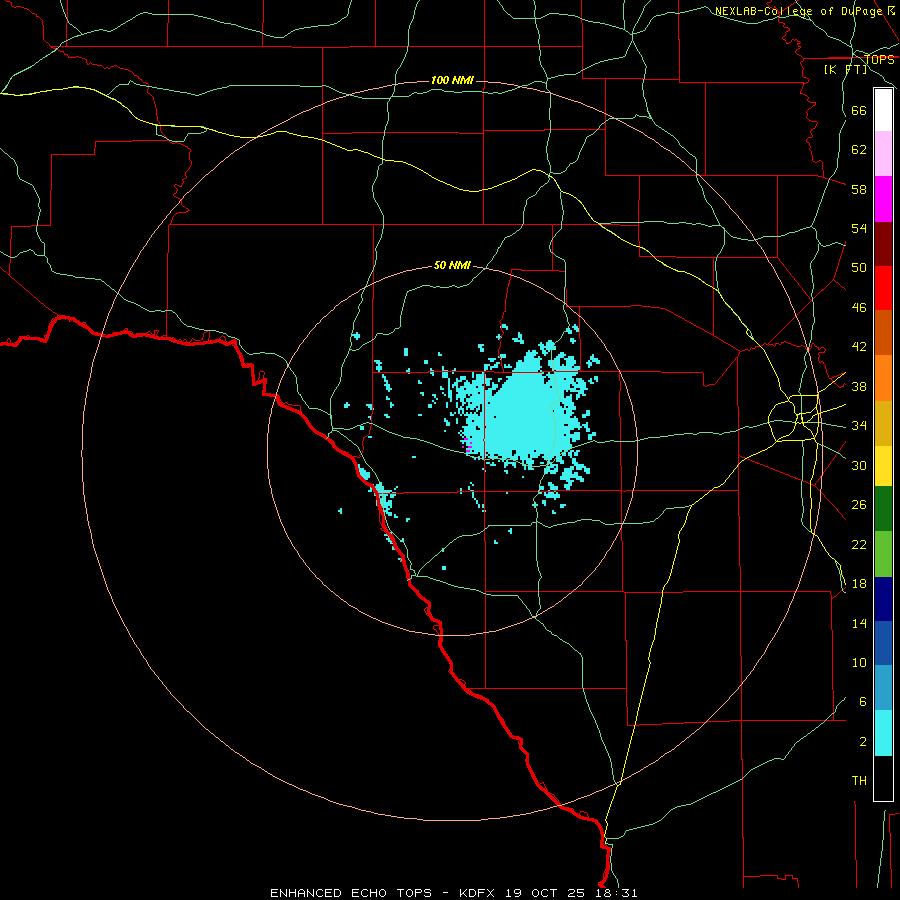The height and width of the screenshot is (900, 900).
Task: Select the navy blue legend segment
Action: tap(883, 599)
